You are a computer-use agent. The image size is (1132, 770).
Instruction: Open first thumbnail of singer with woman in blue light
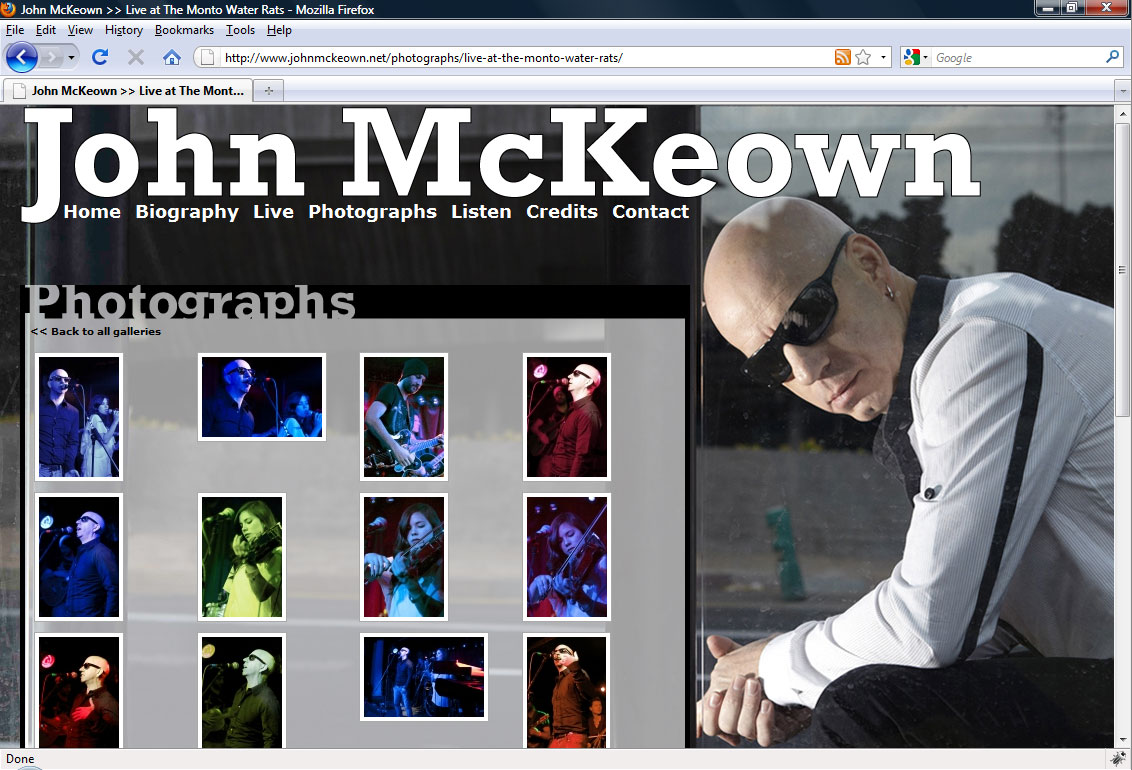pyautogui.click(x=79, y=416)
